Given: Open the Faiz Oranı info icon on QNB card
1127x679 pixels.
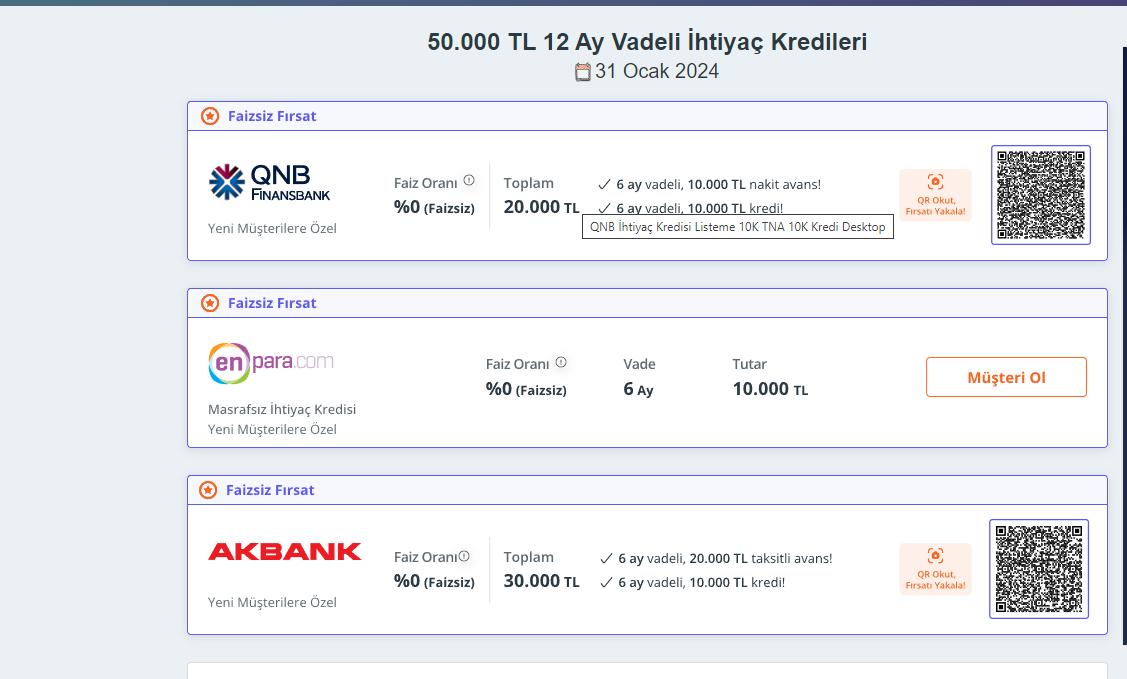Looking at the screenshot, I should click(469, 180).
